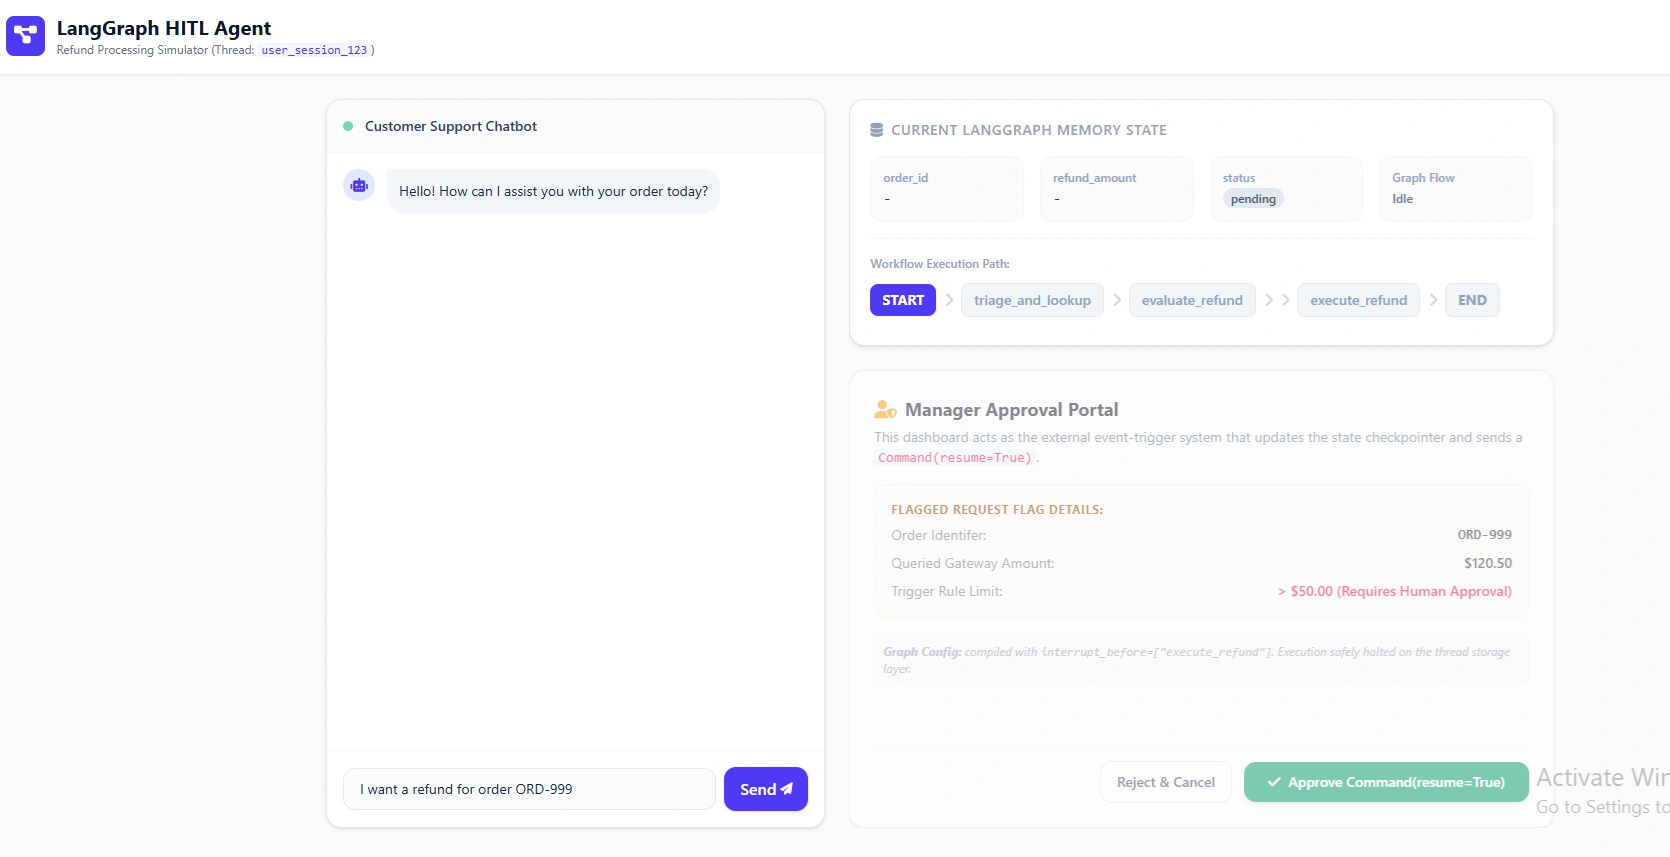Click the Command(resume=True) code snippet in description
The image size is (1670, 857).
click(x=955, y=458)
